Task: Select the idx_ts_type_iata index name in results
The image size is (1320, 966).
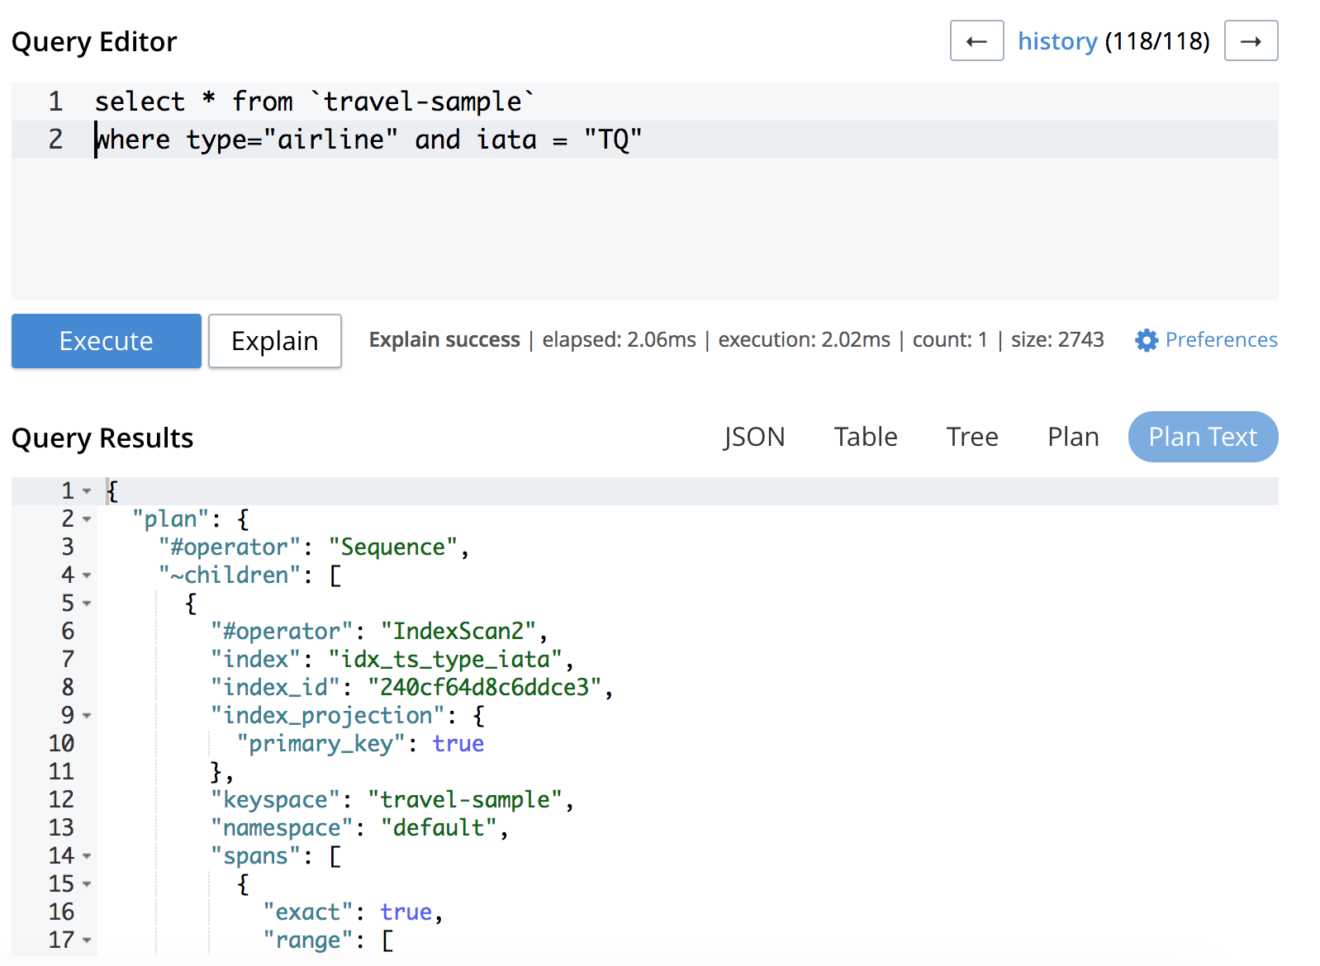Action: 448,659
